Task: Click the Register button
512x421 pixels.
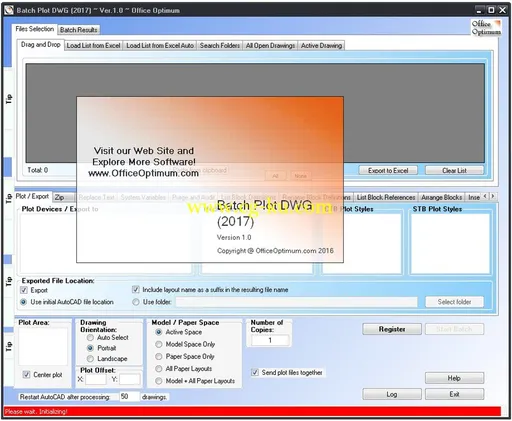Action: pos(392,329)
